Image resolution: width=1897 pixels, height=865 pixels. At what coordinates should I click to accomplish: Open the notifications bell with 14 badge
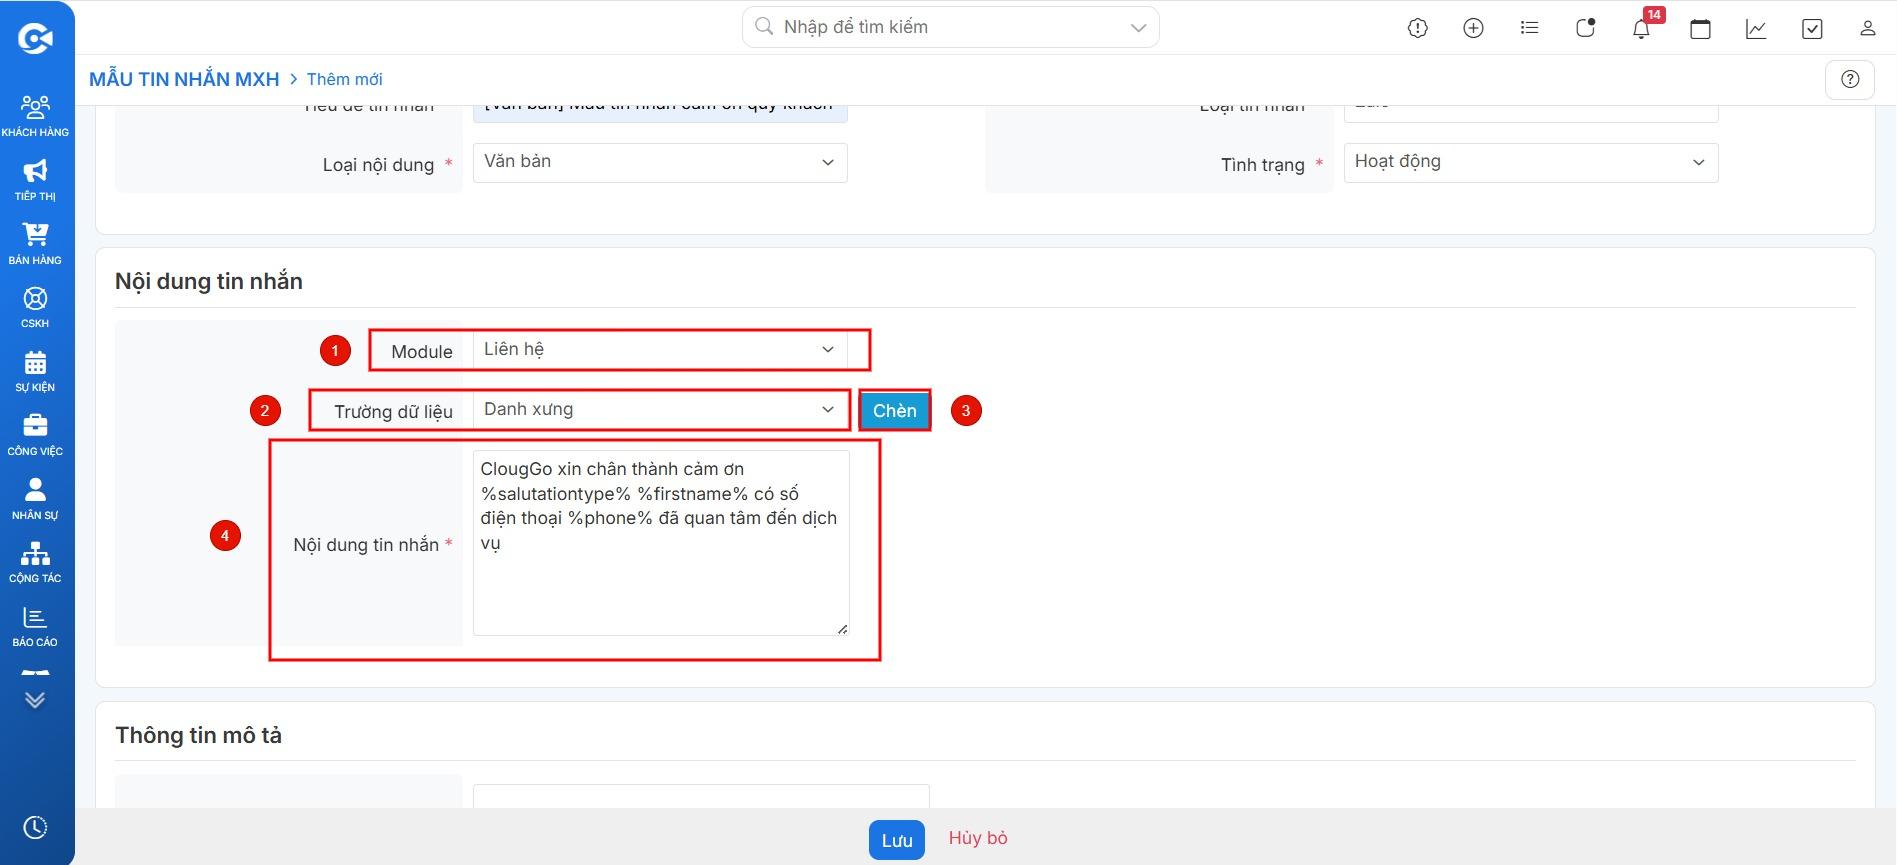click(x=1642, y=28)
